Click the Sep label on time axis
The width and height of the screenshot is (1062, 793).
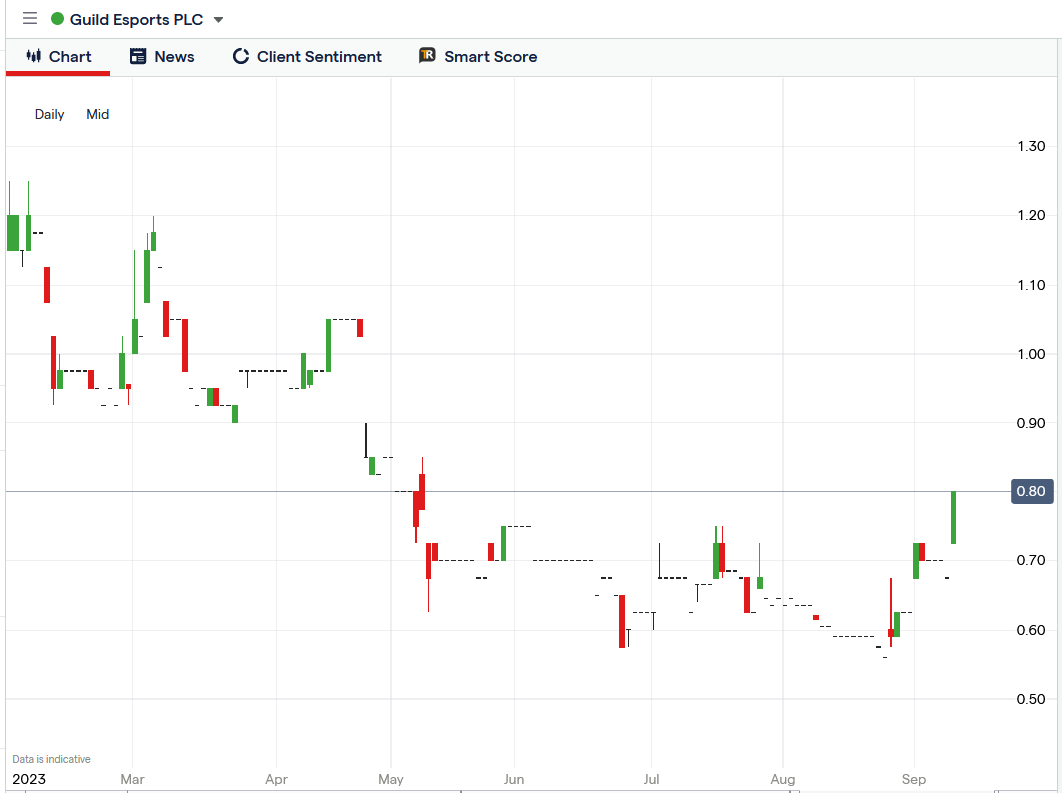(914, 779)
